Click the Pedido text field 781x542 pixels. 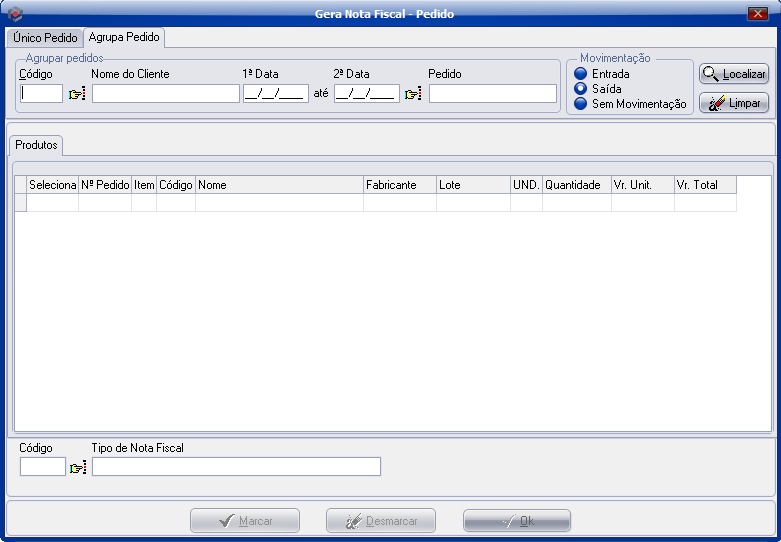(x=492, y=94)
